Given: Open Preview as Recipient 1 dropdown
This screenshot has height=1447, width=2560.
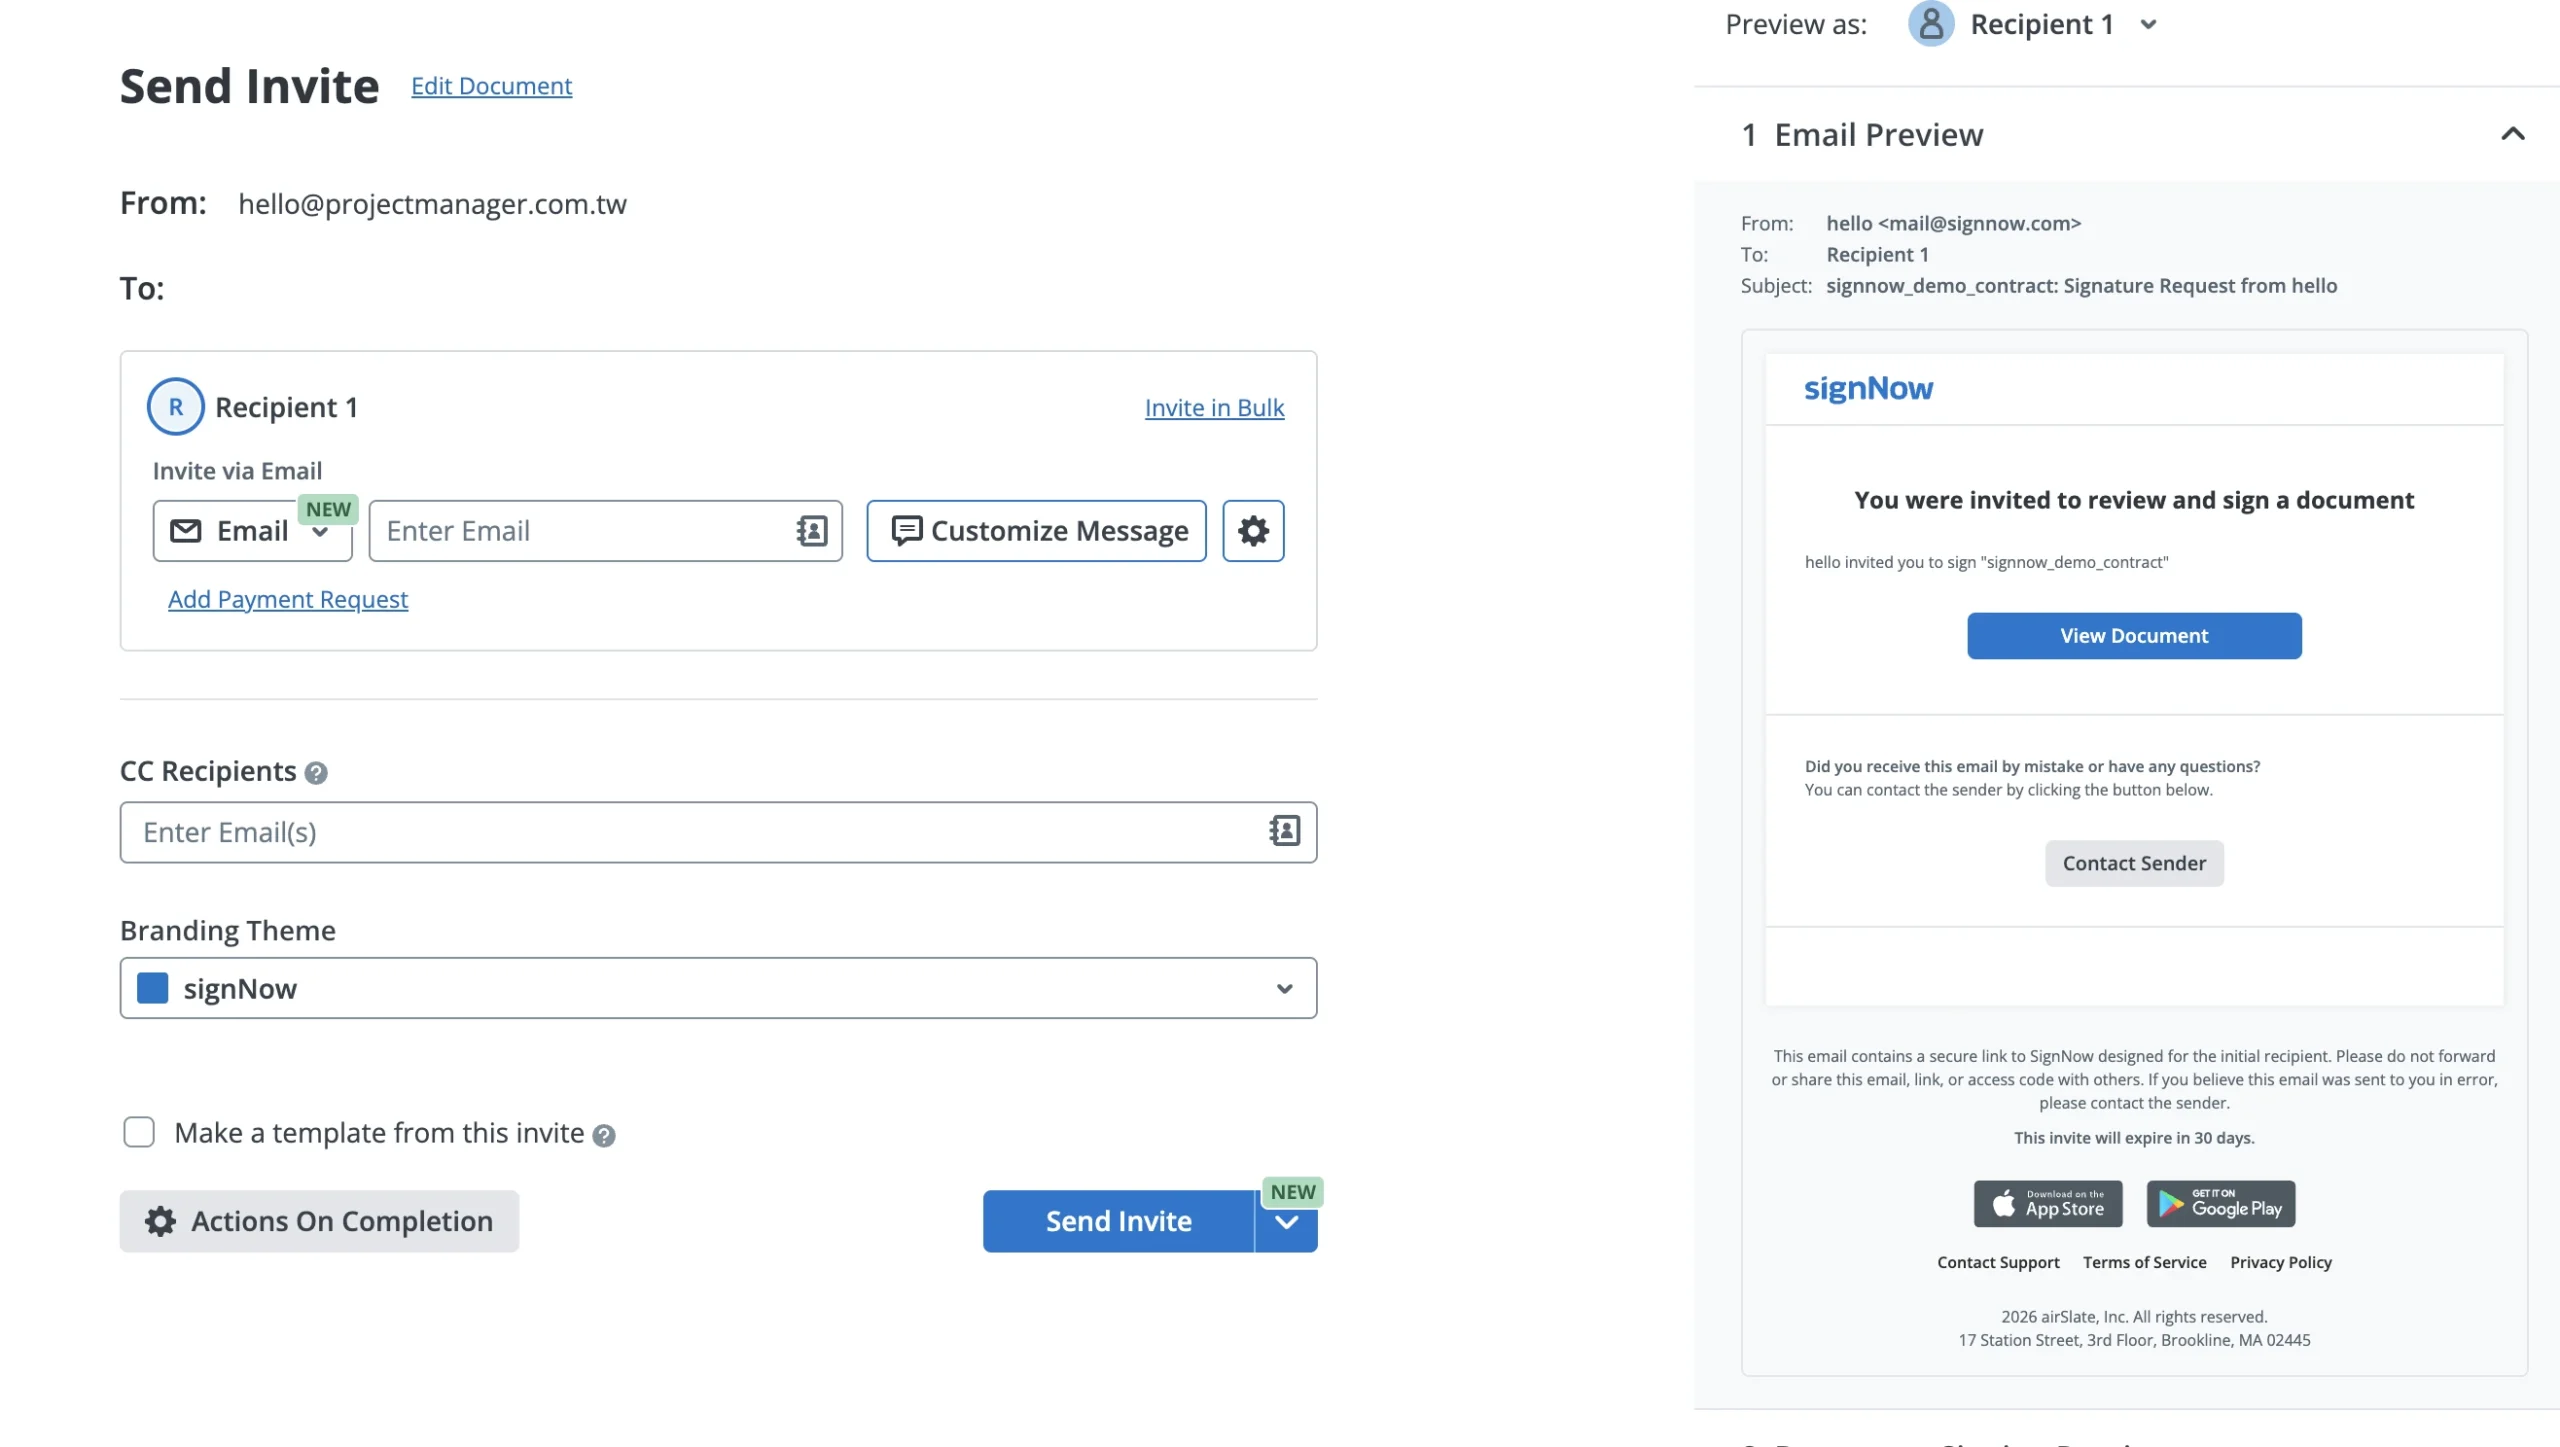Looking at the screenshot, I should coord(2148,25).
